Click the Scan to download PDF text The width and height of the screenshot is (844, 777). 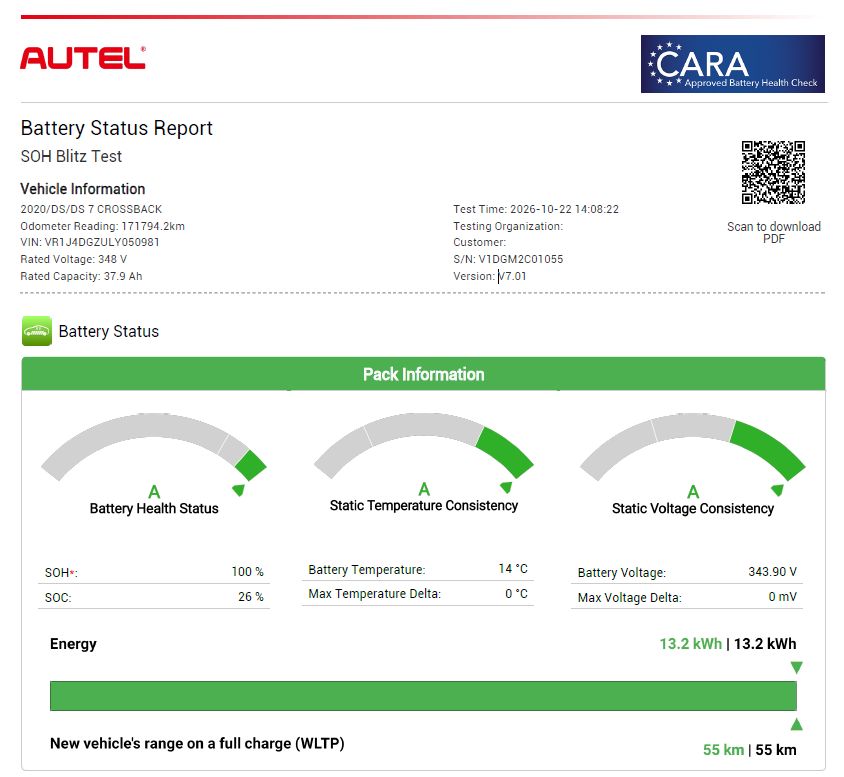point(773,232)
